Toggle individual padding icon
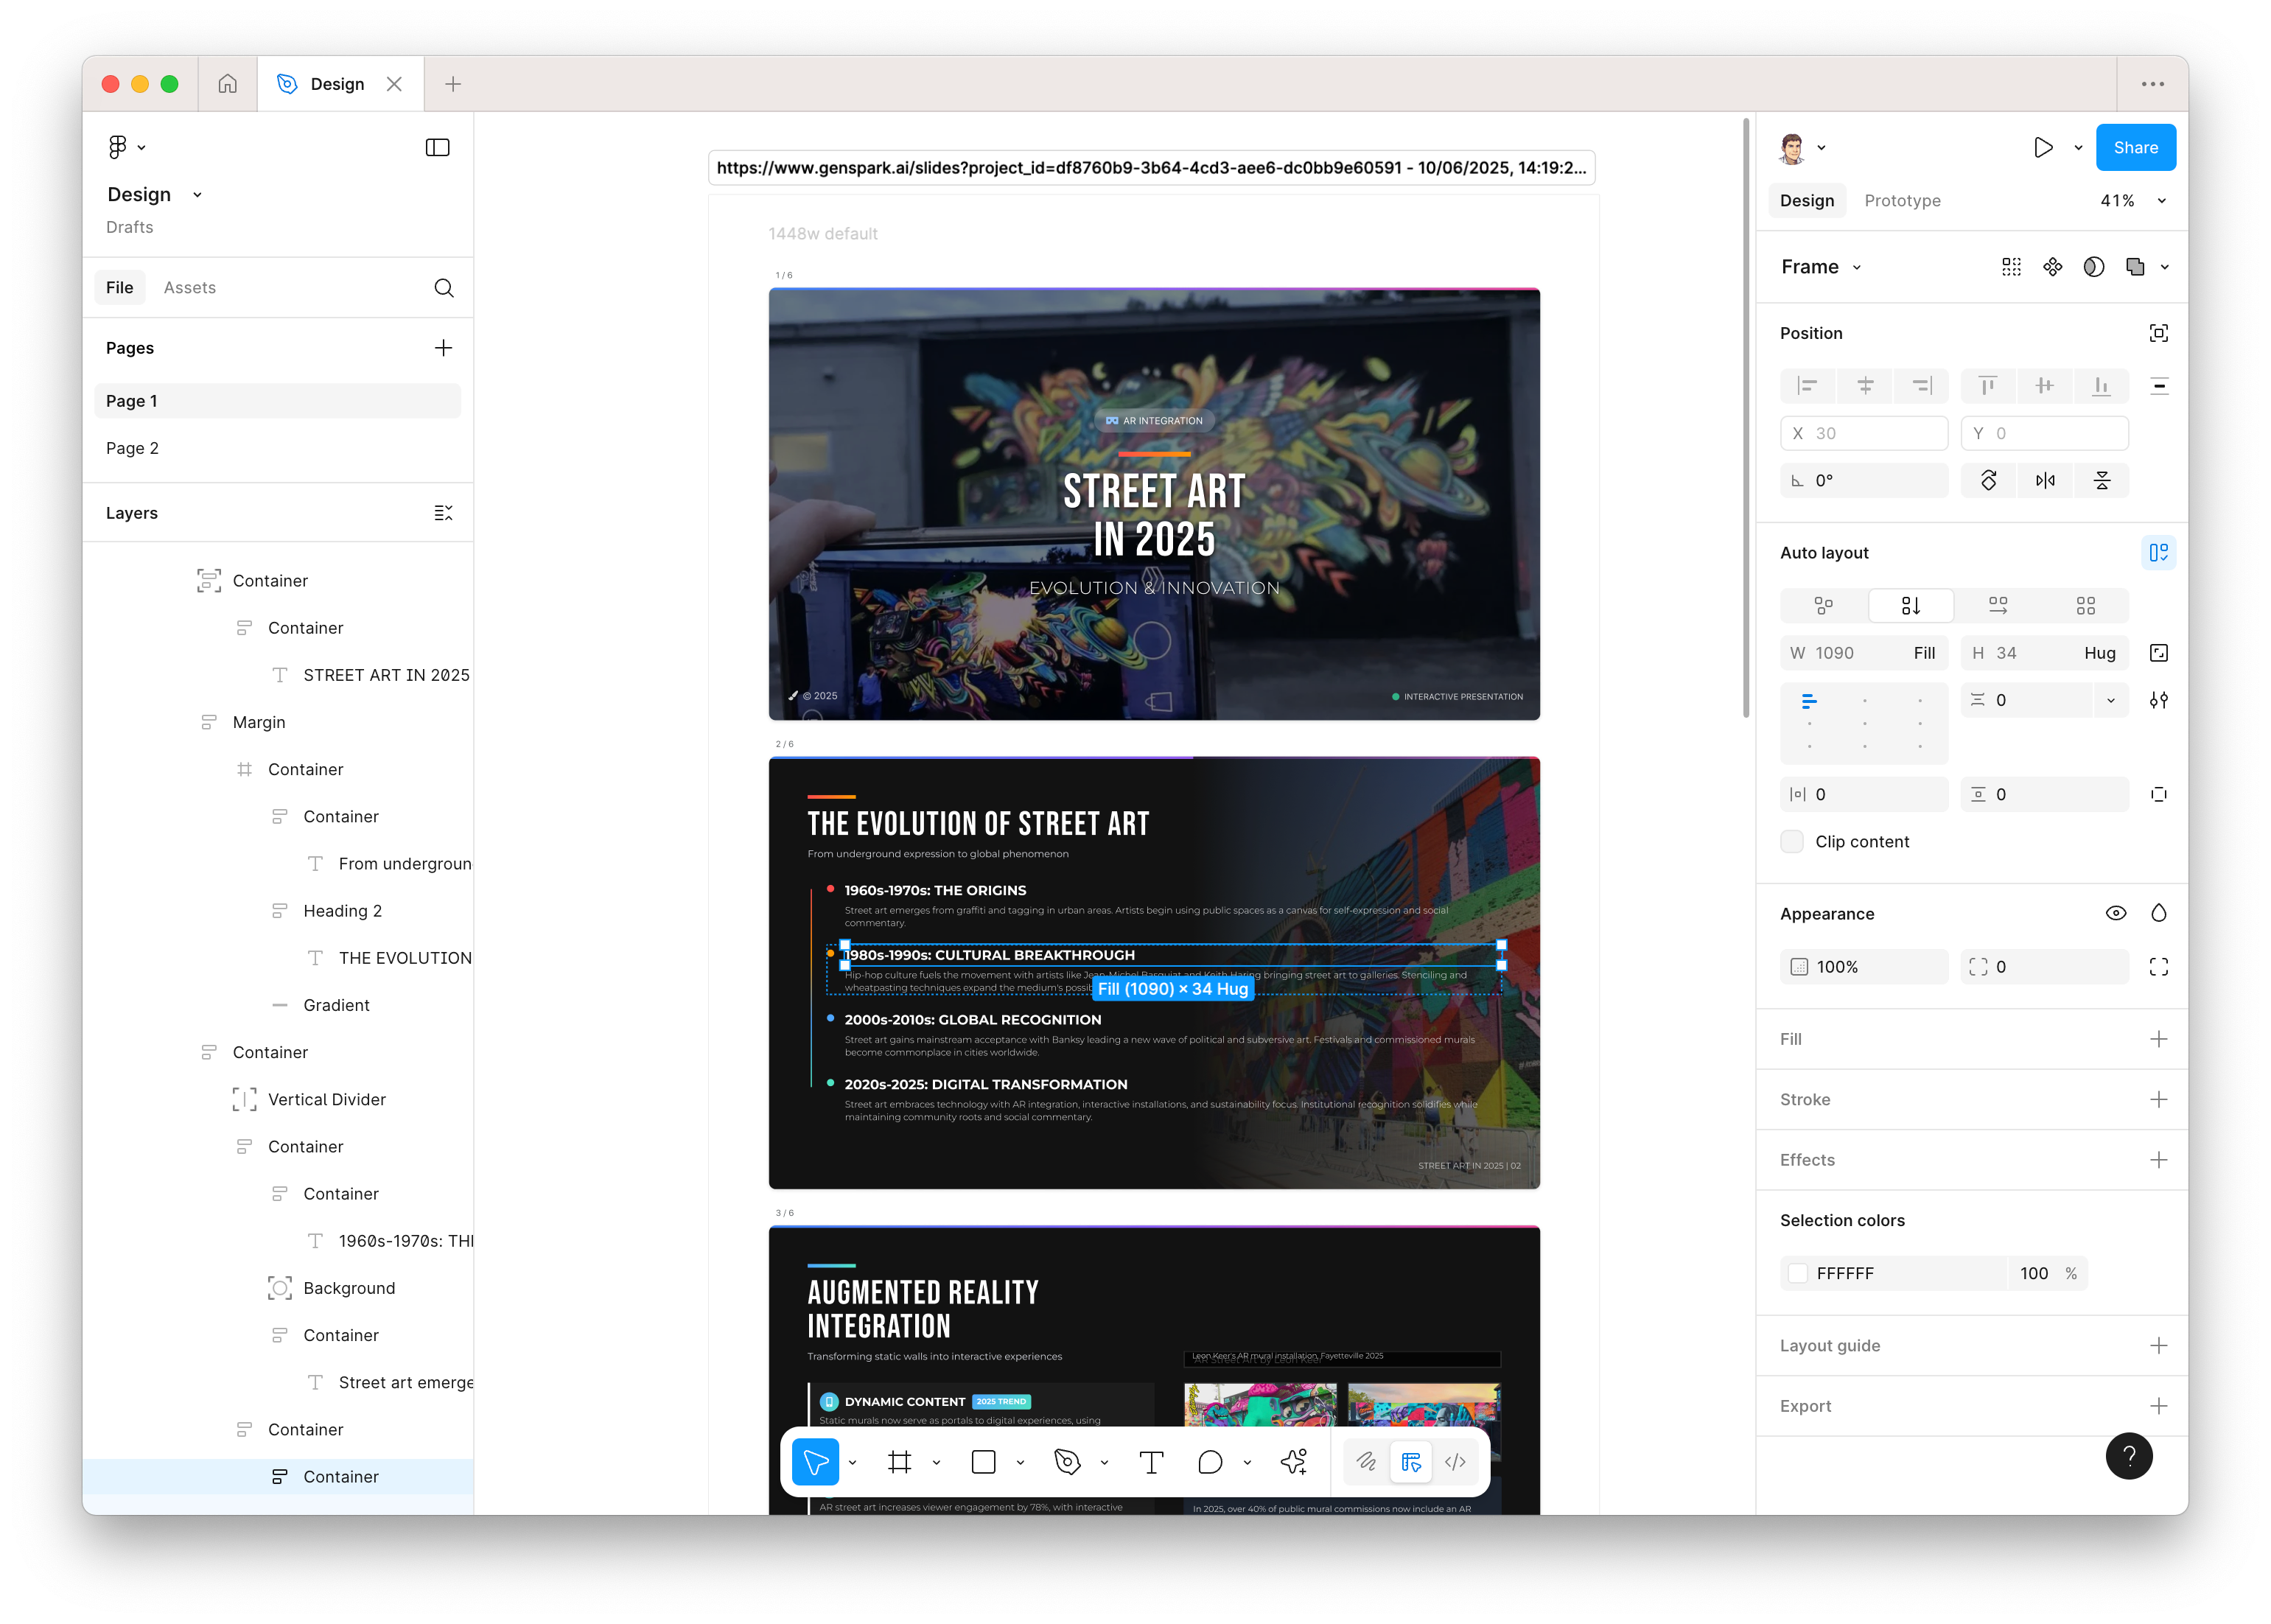This screenshot has height=1624, width=2271. [2159, 795]
